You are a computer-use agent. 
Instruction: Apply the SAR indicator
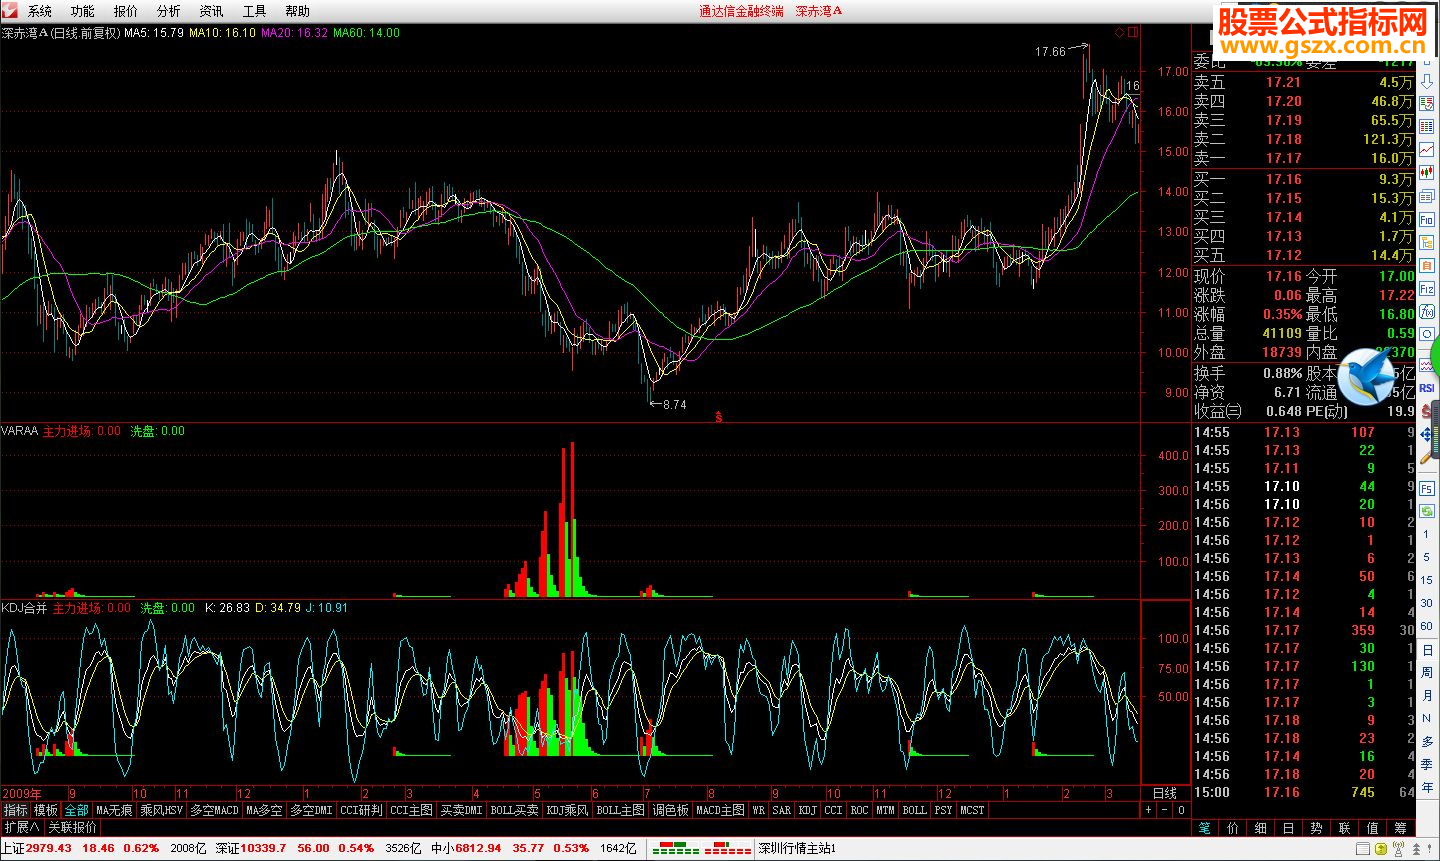click(x=782, y=810)
